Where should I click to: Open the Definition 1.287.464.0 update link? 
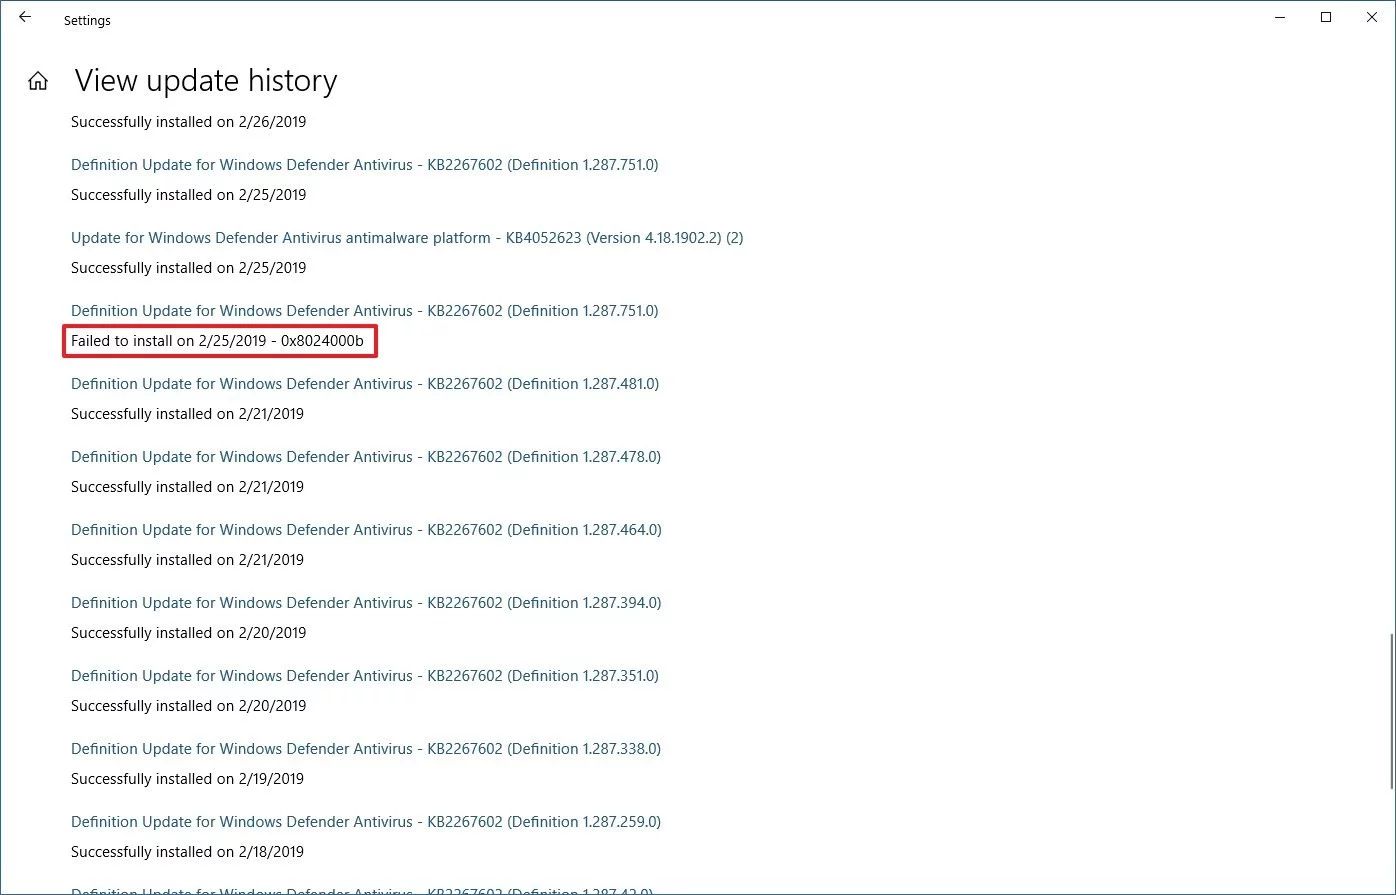point(366,530)
